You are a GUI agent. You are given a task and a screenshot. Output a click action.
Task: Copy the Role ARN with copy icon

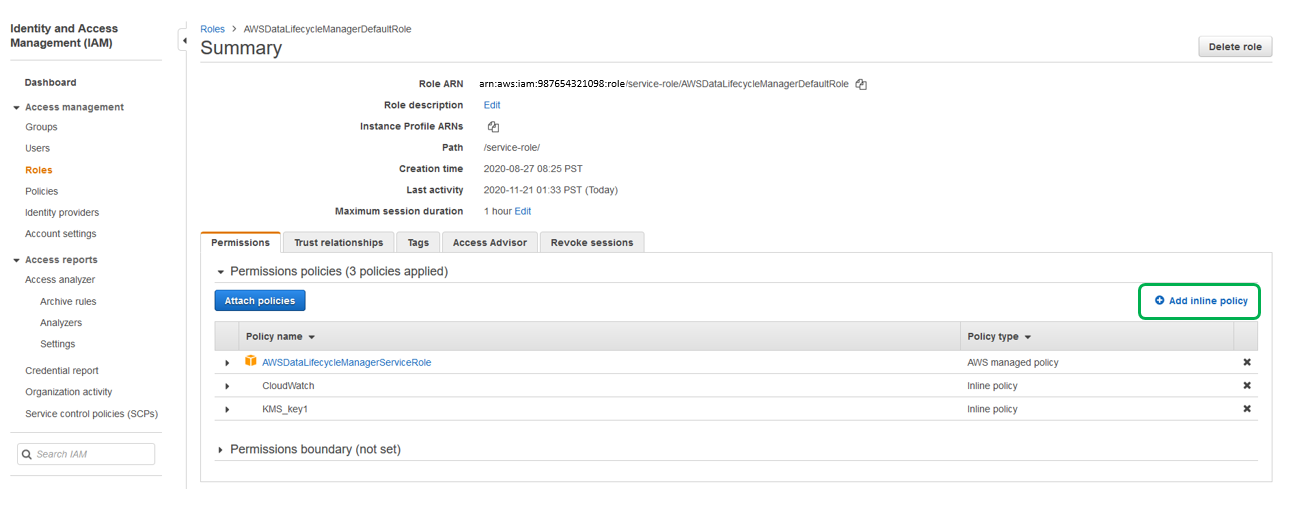pos(861,85)
